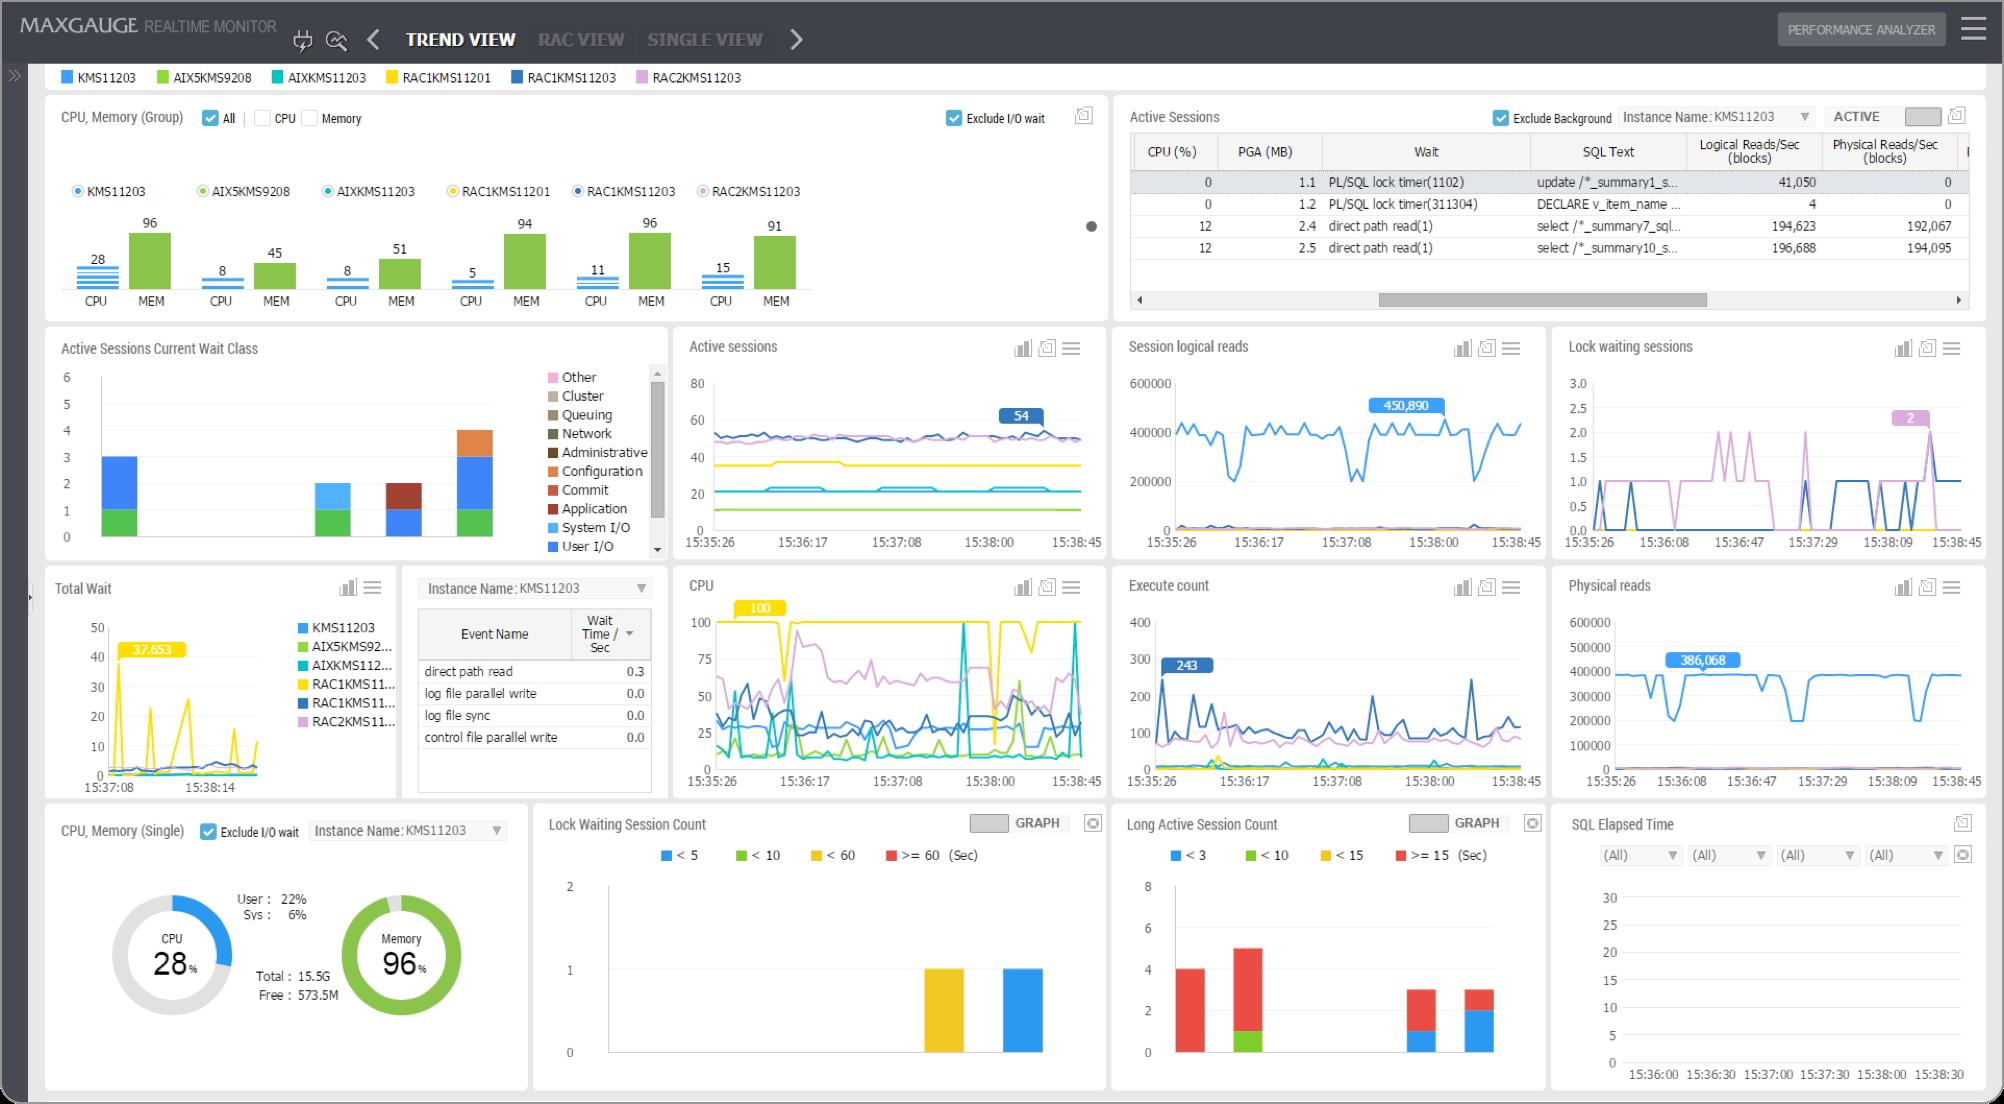Click the bar chart icon in Active sessions panel
This screenshot has height=1104, width=2004.
(x=1022, y=352)
